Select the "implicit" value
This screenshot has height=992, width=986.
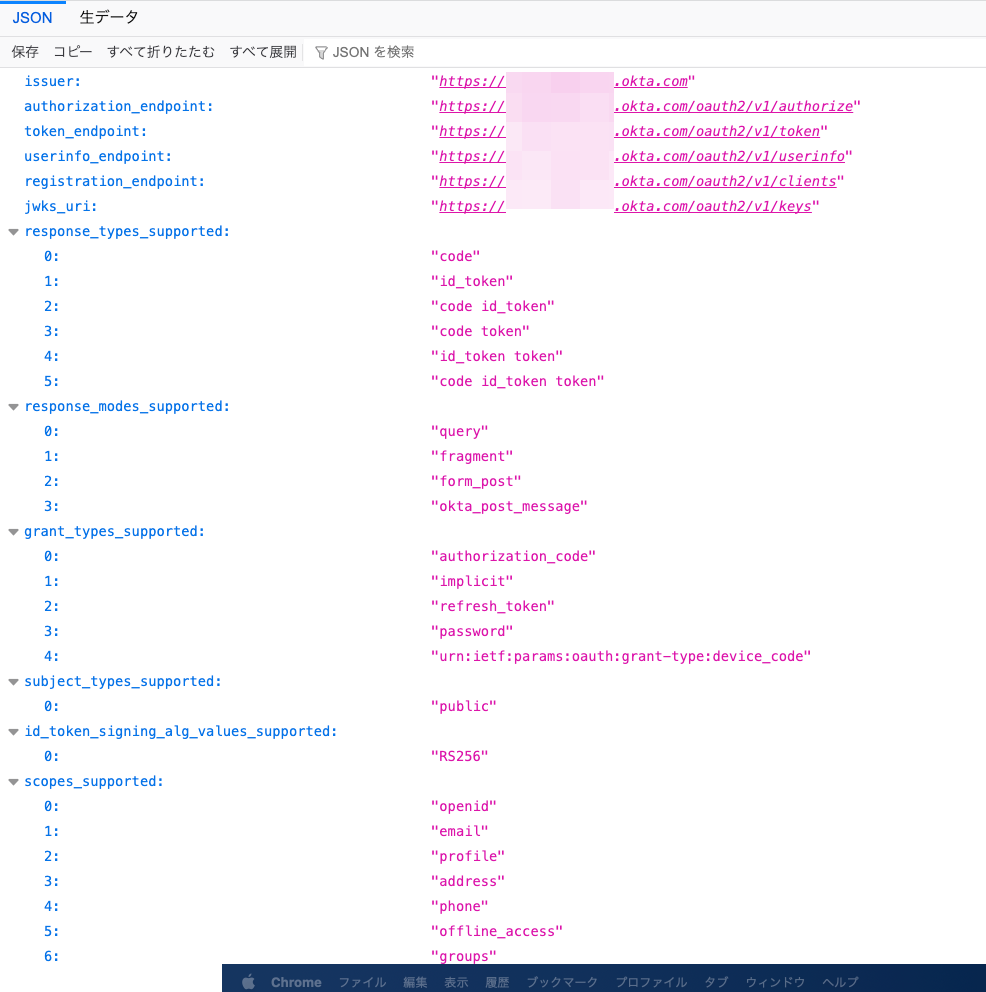pos(472,581)
